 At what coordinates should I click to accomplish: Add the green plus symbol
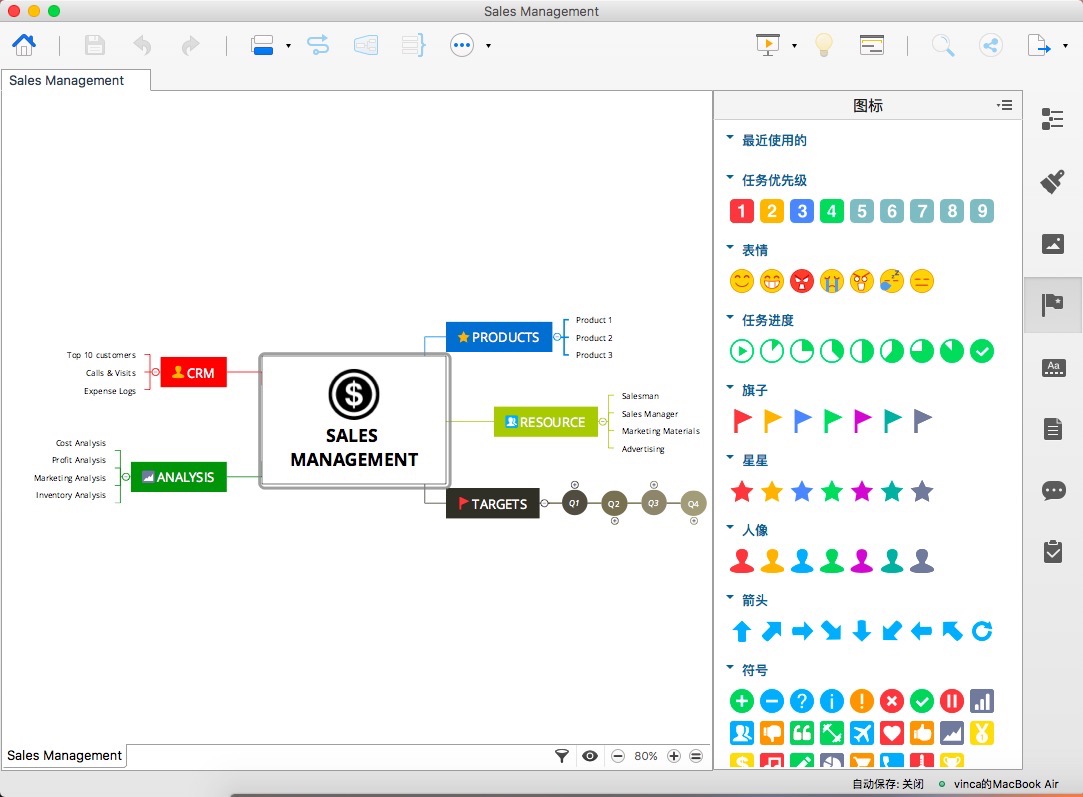[742, 701]
